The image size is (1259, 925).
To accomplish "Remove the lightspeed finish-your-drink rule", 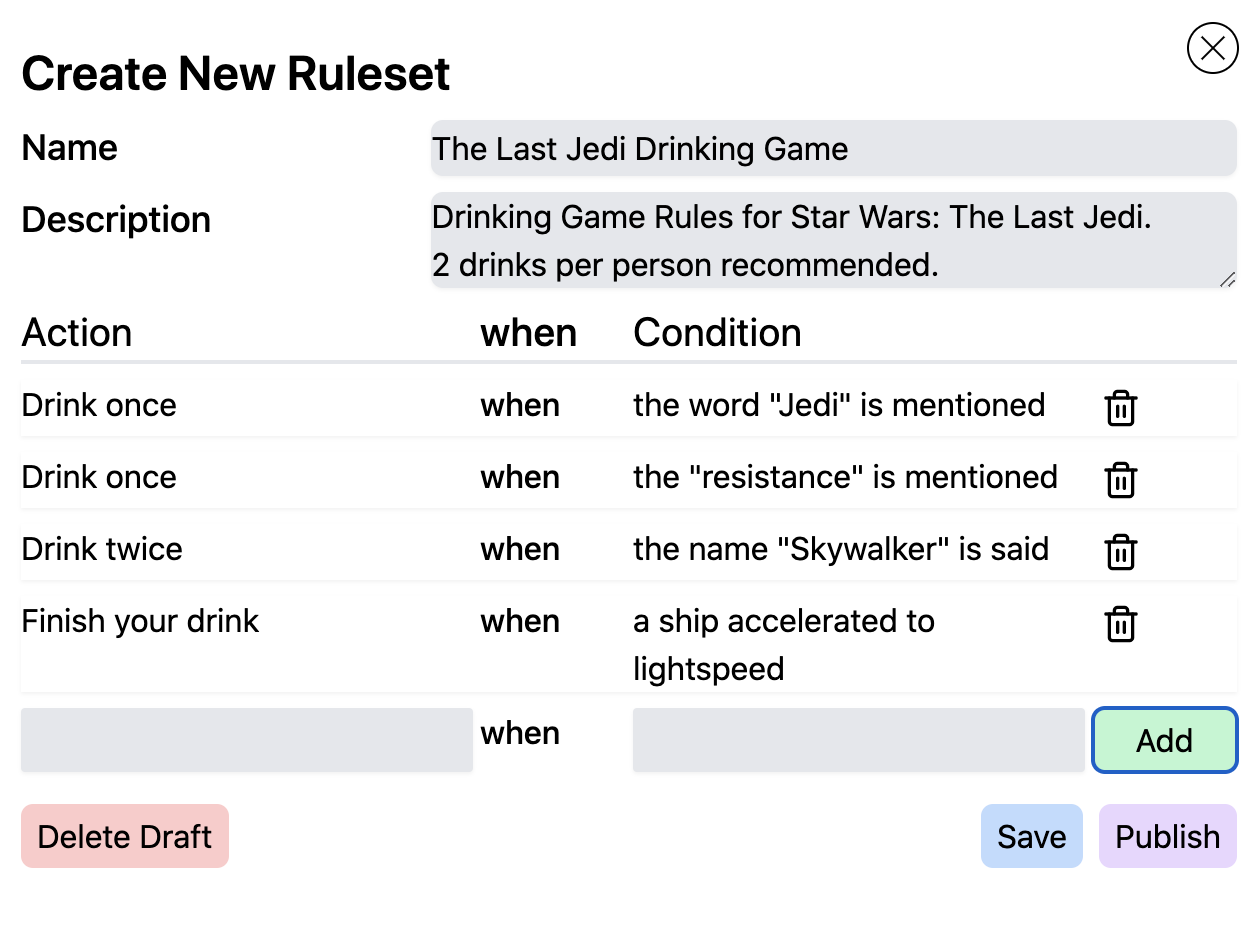I will coord(1120,623).
